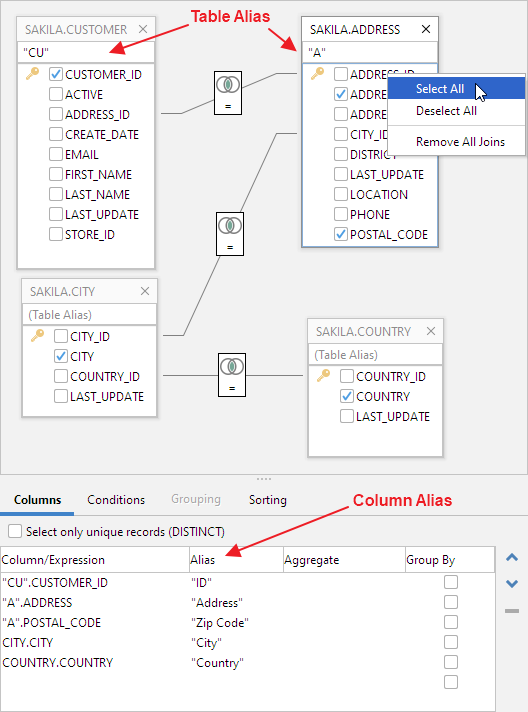This screenshot has height=712, width=528.
Task: Move the selected column up with the up arrow
Action: 512,558
